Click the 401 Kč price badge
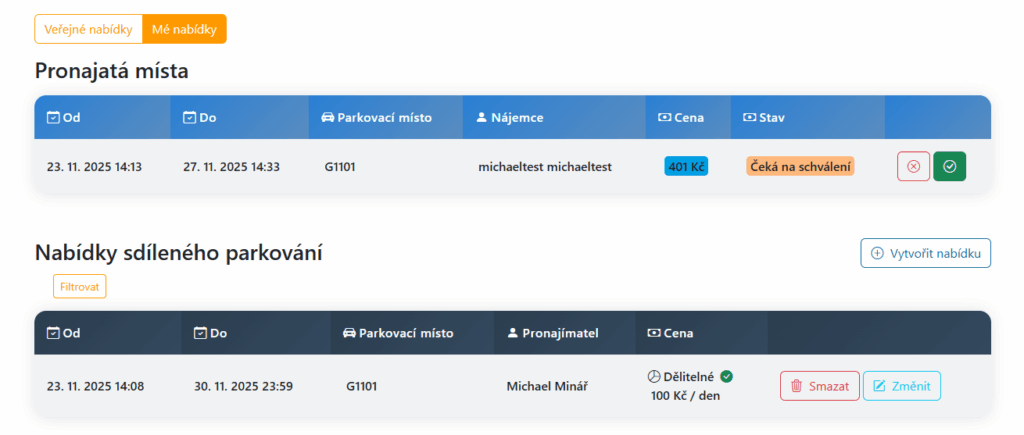 [686, 166]
